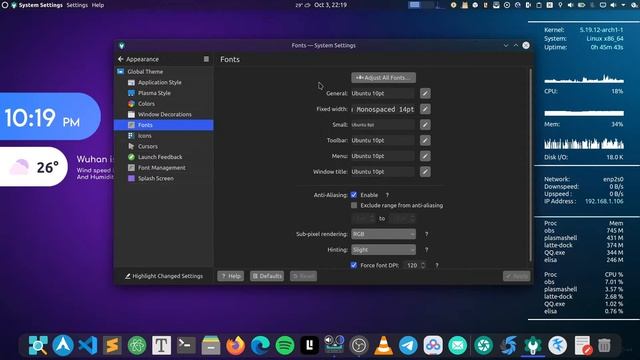640x360 pixels.
Task: Launch Firefox from the dock
Action: [236, 346]
